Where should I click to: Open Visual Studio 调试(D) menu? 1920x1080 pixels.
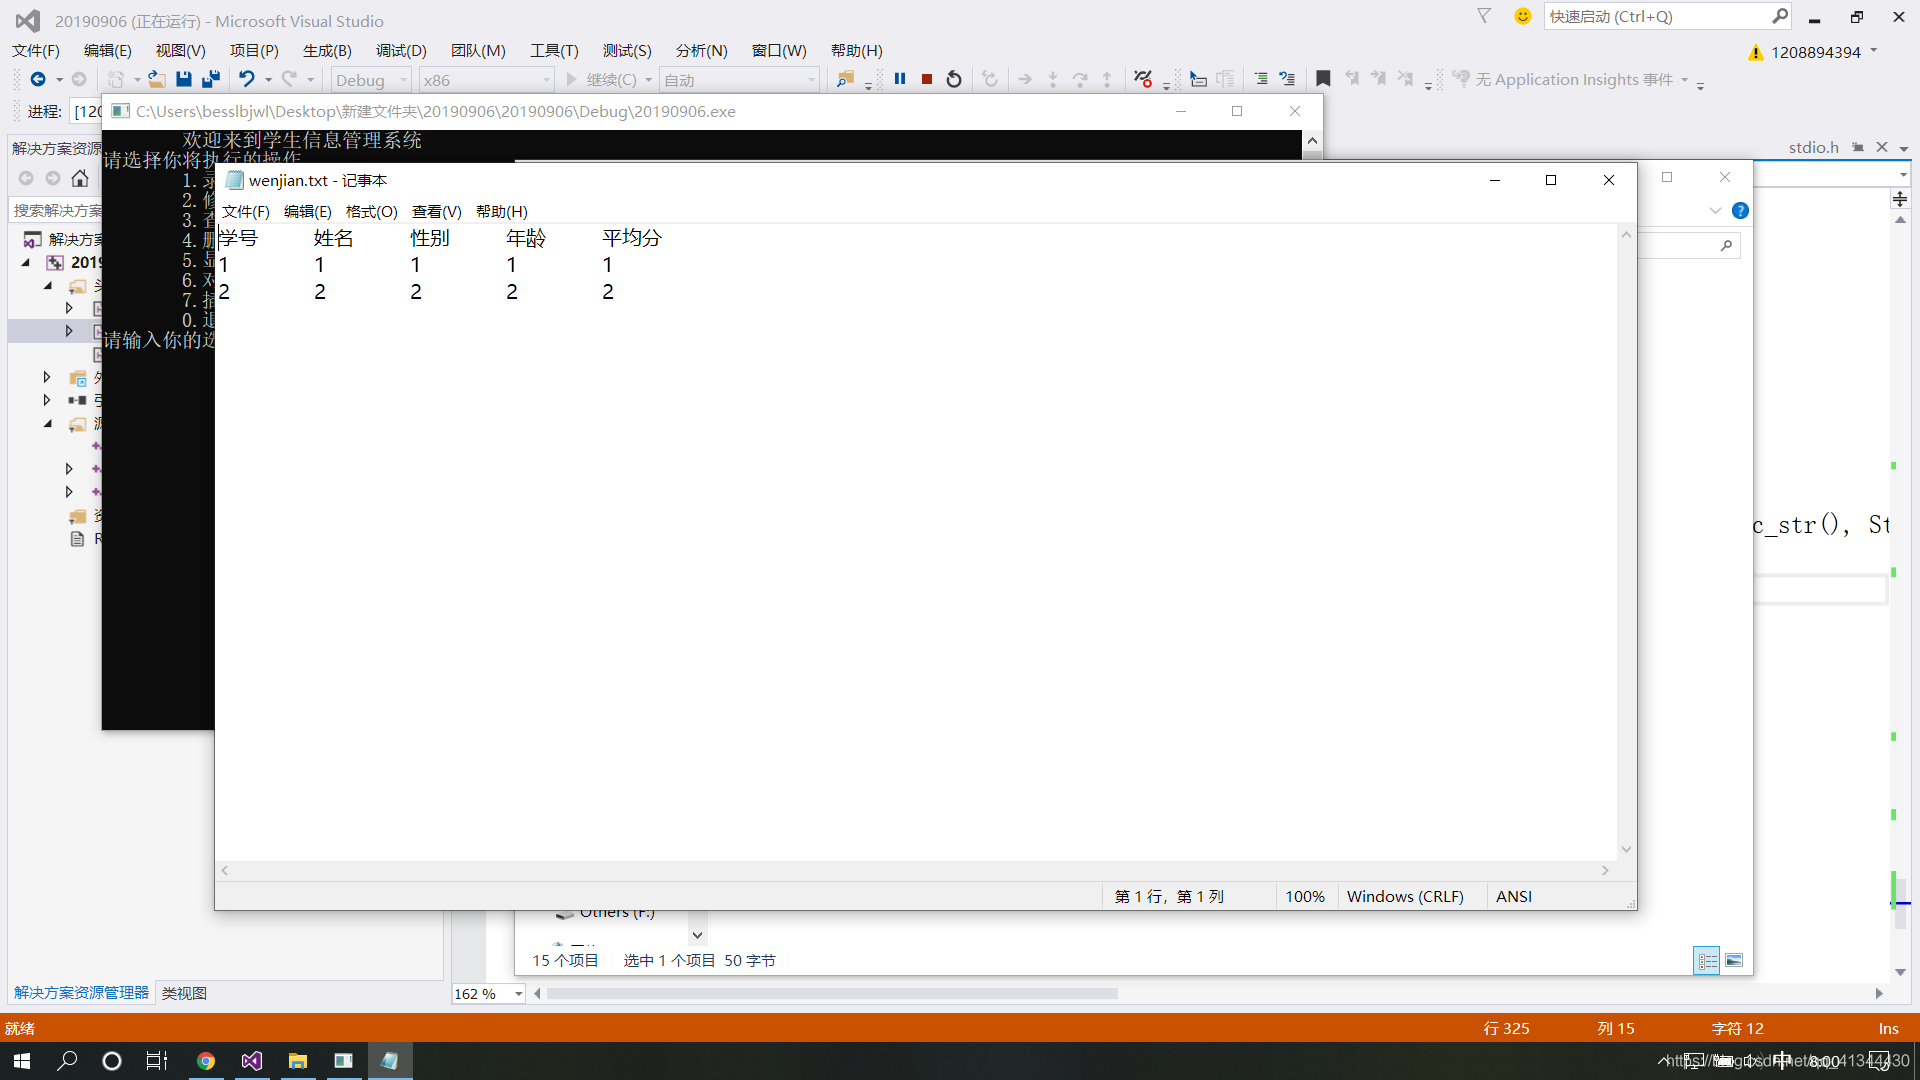pyautogui.click(x=401, y=50)
